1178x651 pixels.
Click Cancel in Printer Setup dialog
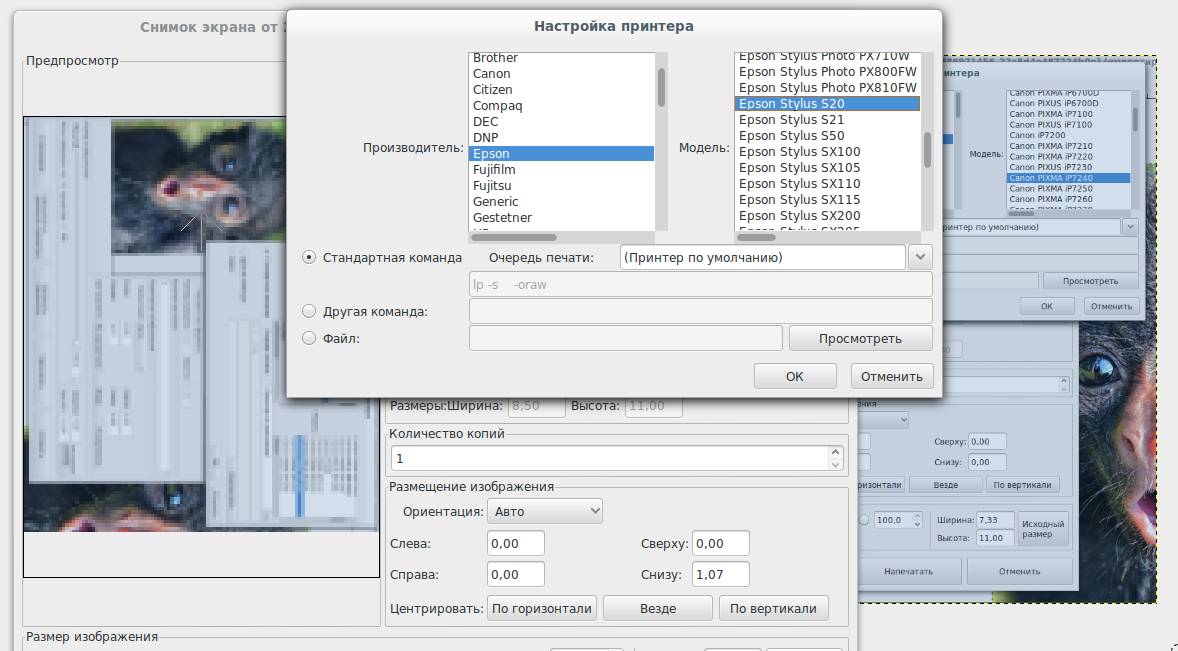click(x=892, y=376)
